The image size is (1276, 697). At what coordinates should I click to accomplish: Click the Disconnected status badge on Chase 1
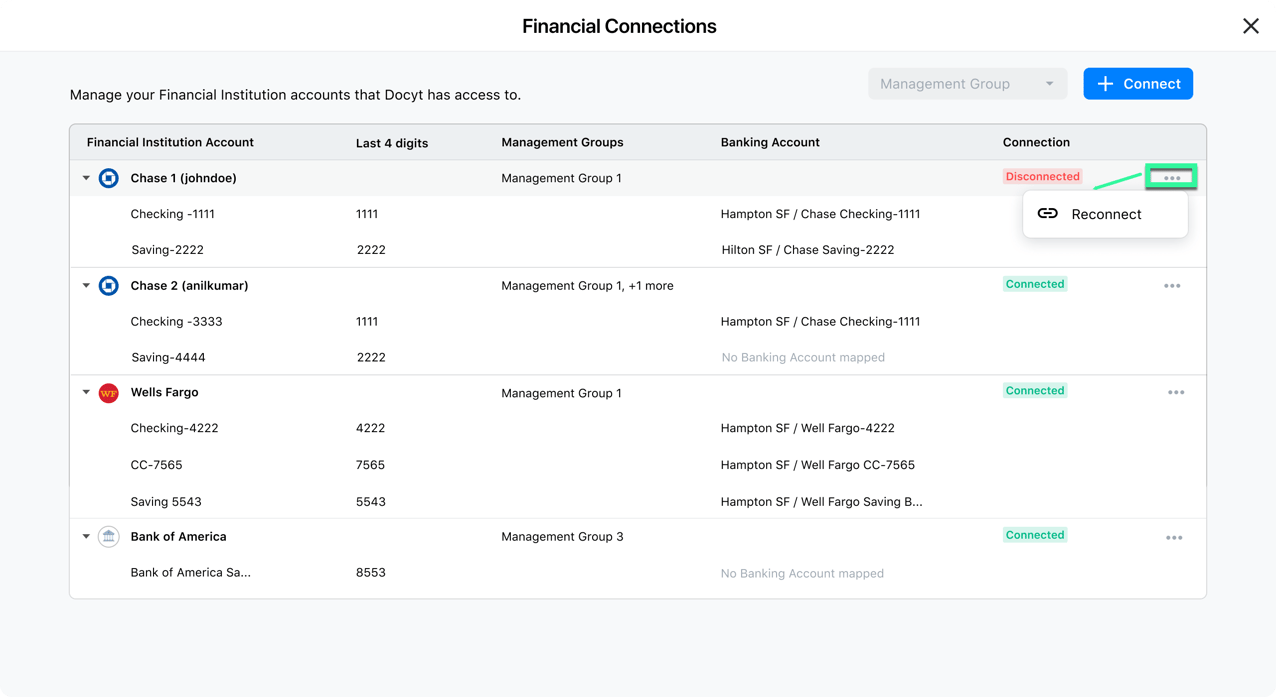[1042, 176]
